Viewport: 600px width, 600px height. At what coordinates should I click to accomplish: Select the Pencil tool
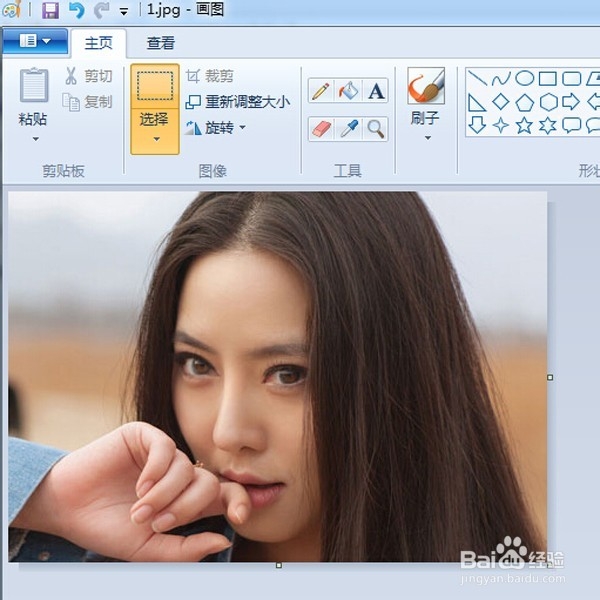(321, 91)
